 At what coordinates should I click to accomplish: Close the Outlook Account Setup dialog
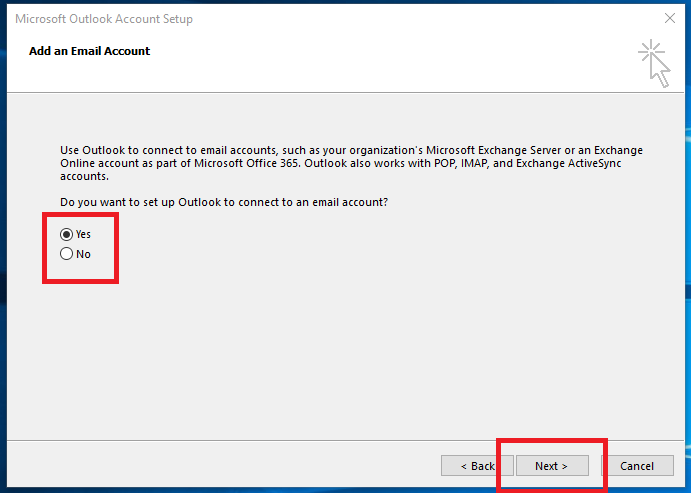click(x=670, y=18)
